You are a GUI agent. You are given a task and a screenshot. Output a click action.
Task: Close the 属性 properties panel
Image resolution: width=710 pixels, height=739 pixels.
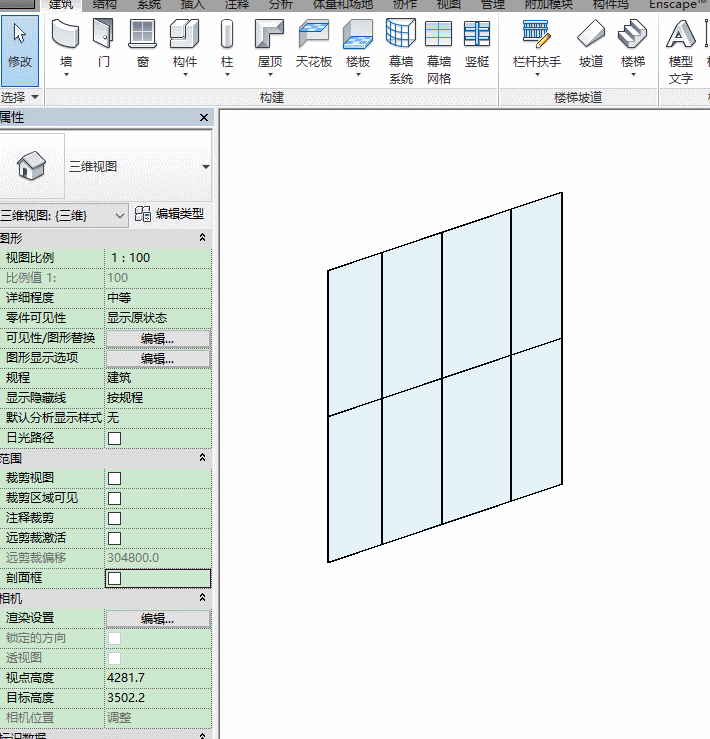(x=204, y=117)
